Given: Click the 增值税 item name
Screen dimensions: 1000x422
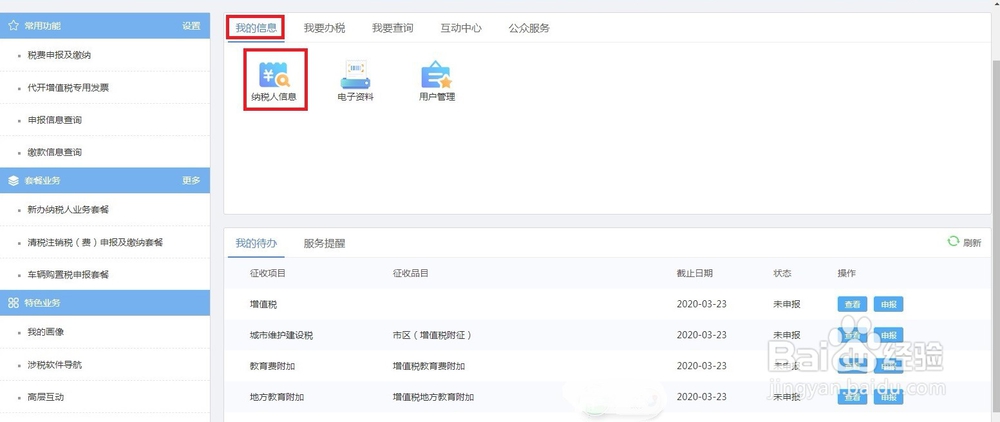Looking at the screenshot, I should click(x=264, y=305).
